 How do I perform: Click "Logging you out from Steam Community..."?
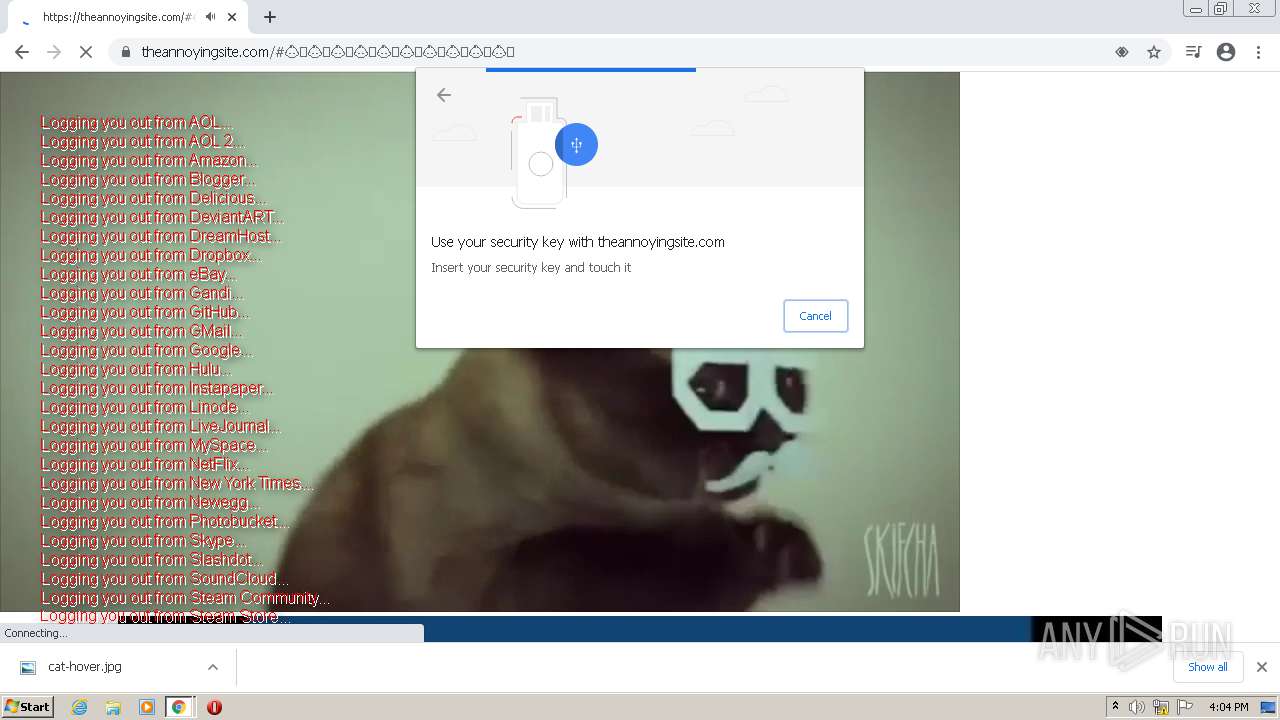(185, 598)
